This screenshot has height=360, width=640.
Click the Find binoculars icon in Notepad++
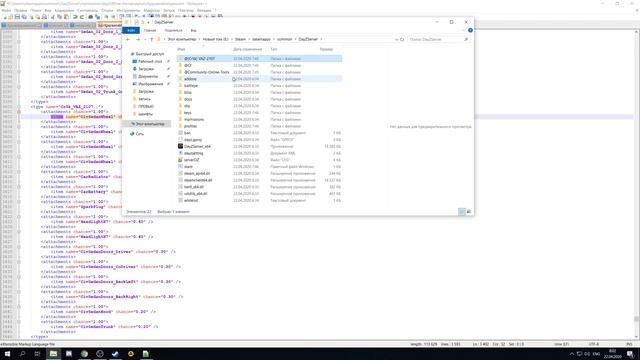tap(90, 17)
